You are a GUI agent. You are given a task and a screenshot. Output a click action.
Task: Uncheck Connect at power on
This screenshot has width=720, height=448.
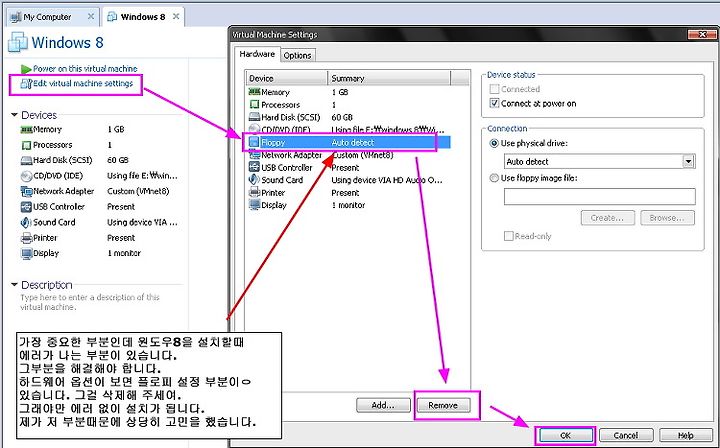click(x=495, y=103)
